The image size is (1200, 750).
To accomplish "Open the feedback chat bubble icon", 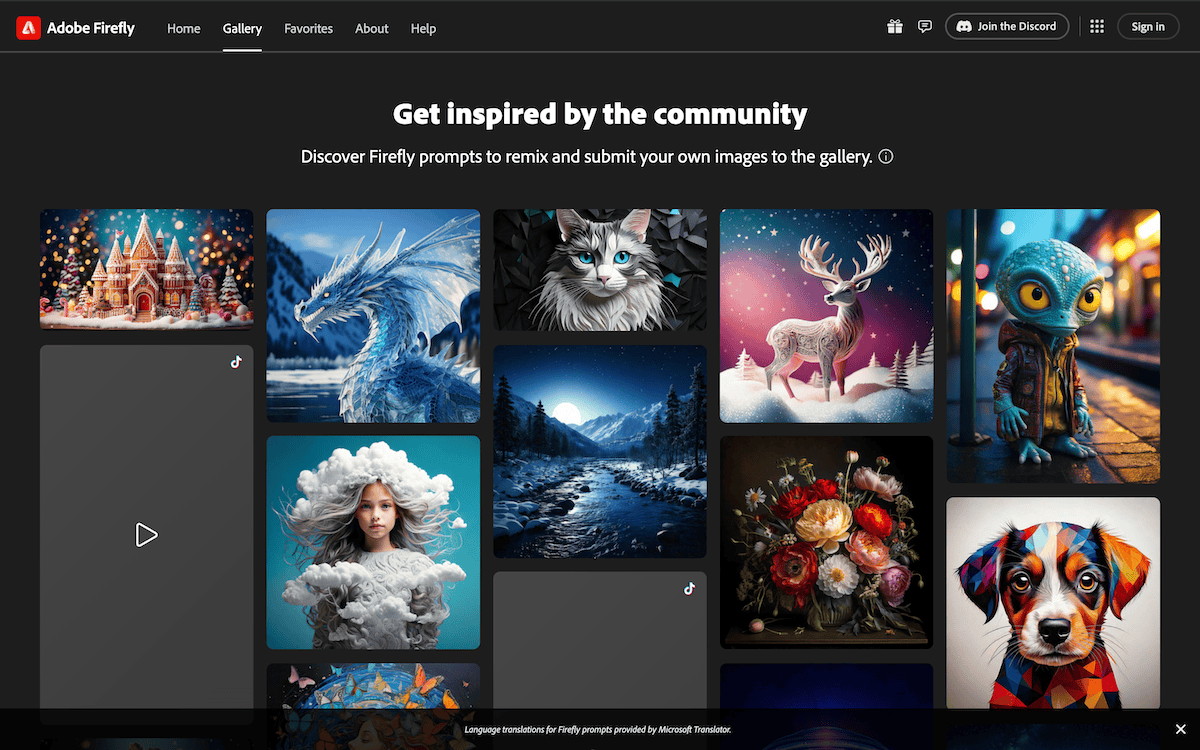I will [925, 27].
